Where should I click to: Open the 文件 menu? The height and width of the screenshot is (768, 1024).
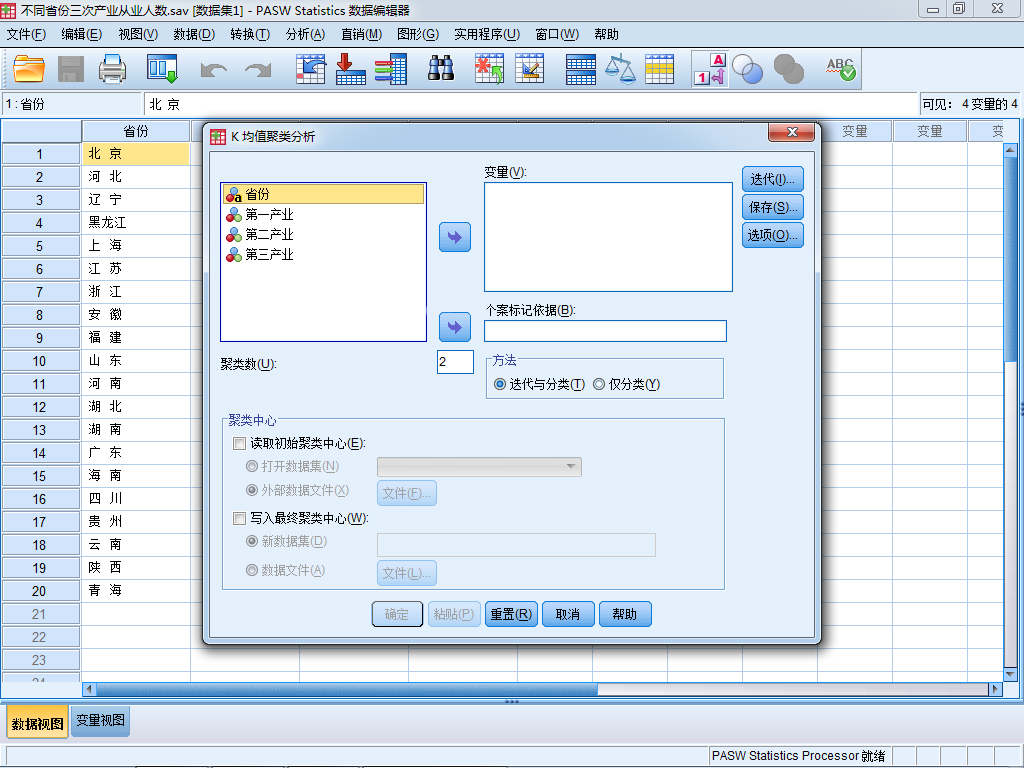(x=26, y=34)
